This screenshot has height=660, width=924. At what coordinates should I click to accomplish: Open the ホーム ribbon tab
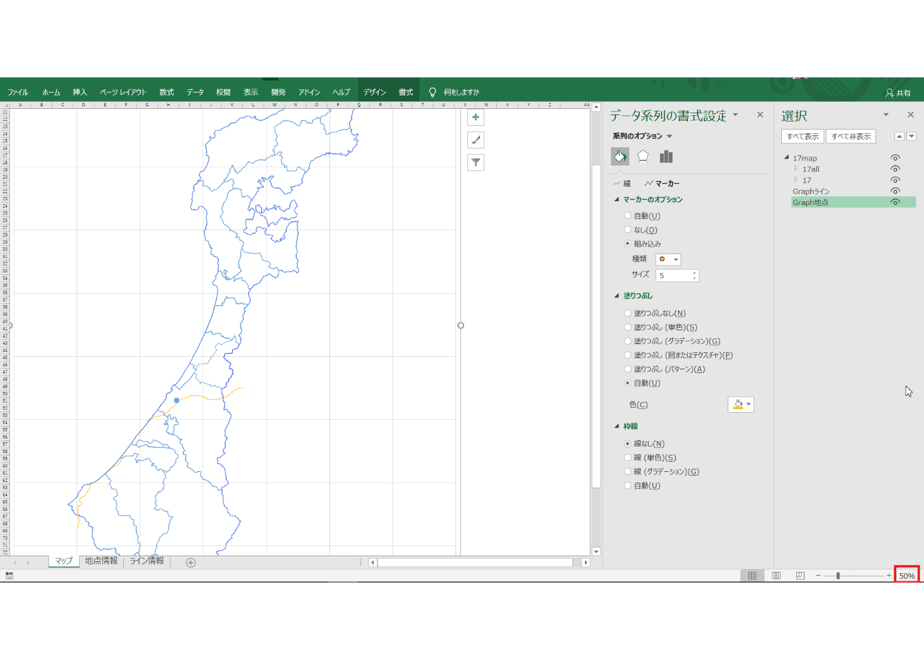(51, 92)
